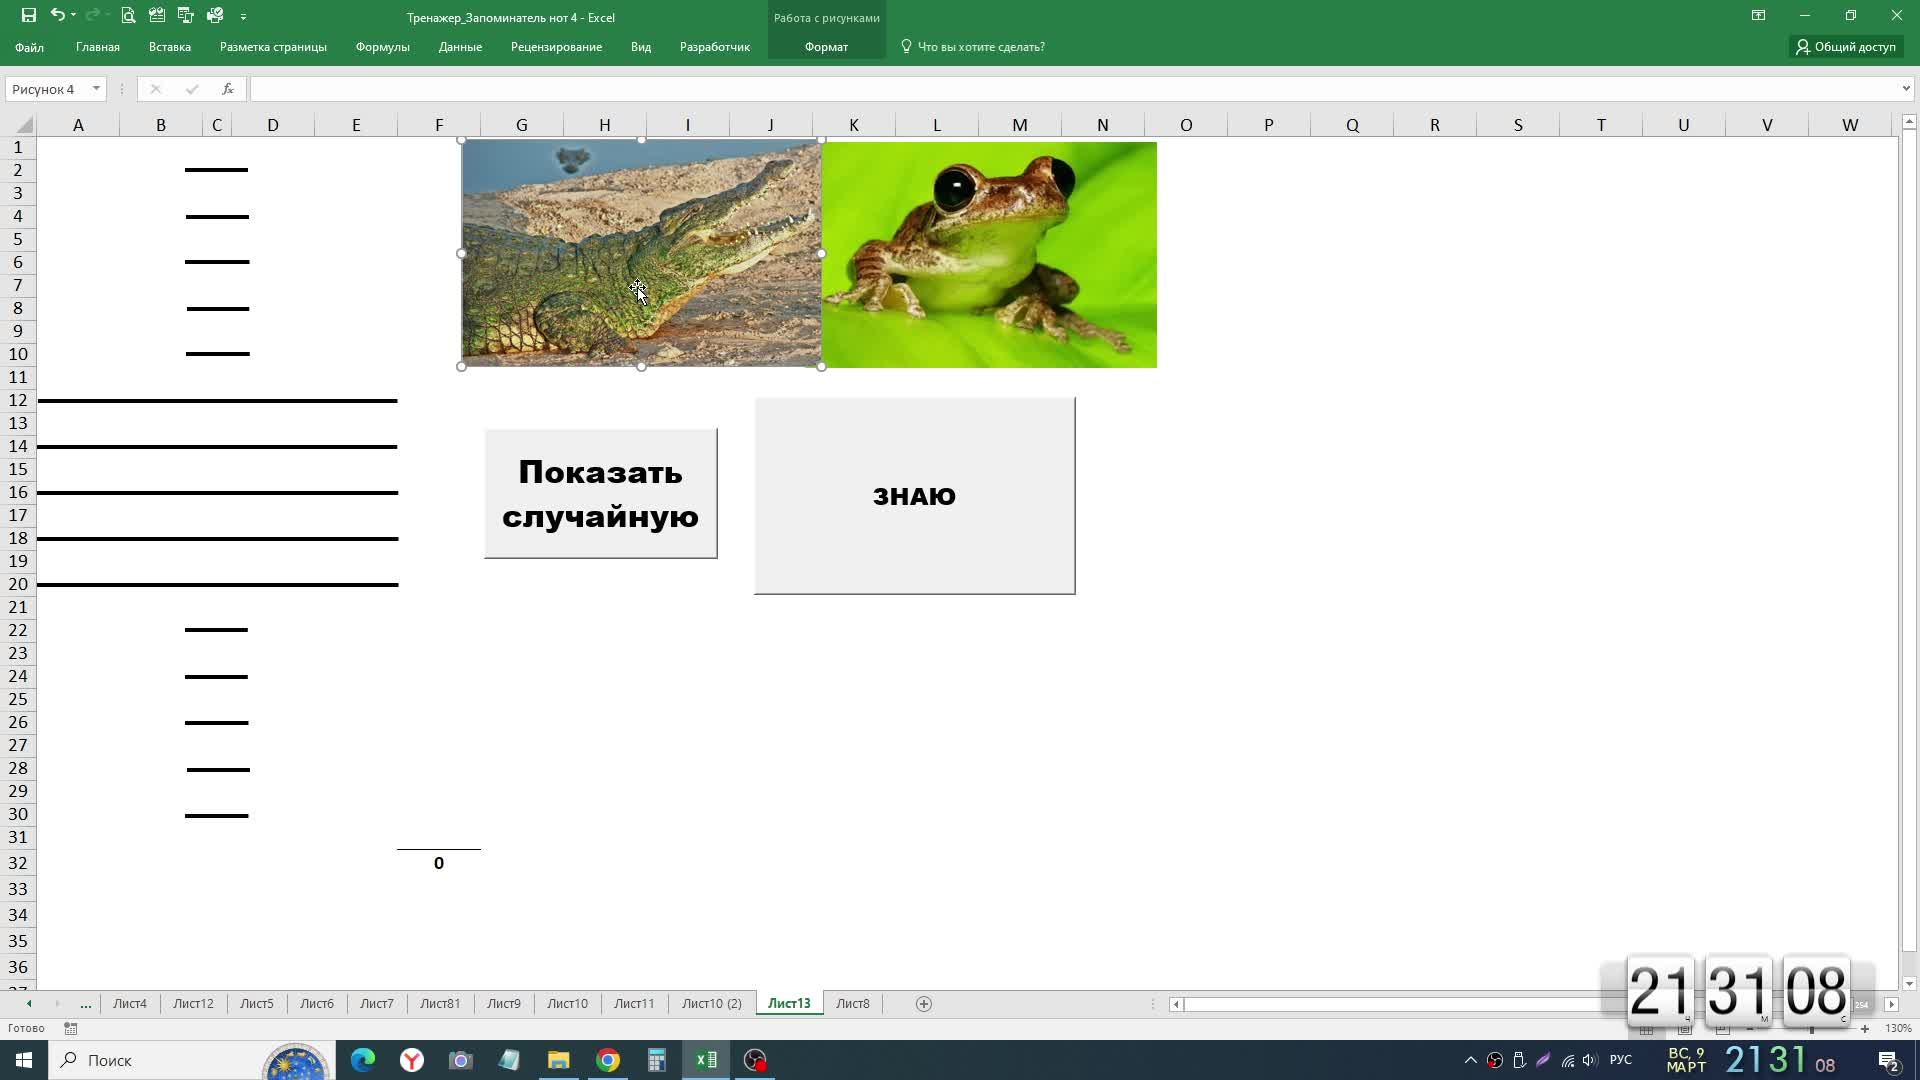Expand the formula bar chevron
The image size is (1920, 1080).
1906,89
